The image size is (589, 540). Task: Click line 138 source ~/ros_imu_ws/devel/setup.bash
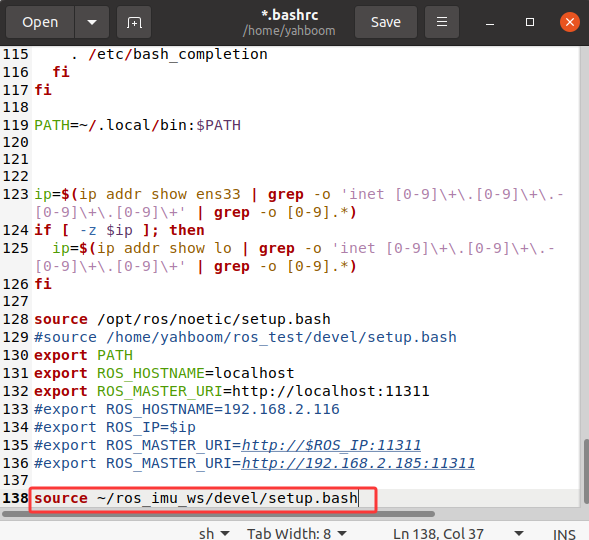(196, 498)
